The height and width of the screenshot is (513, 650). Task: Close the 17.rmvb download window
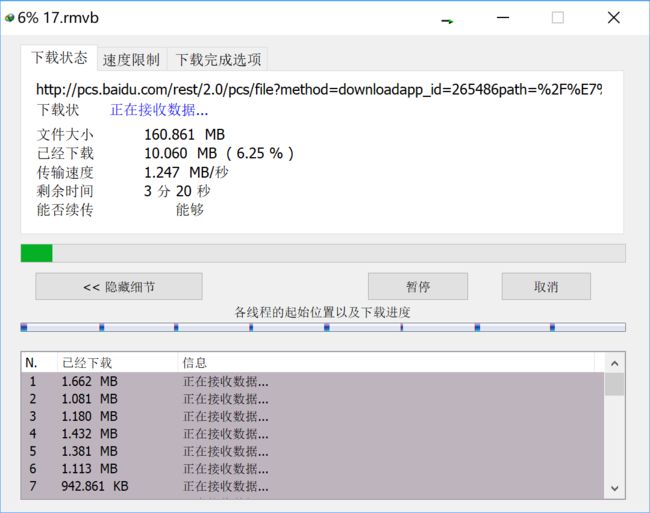[614, 18]
